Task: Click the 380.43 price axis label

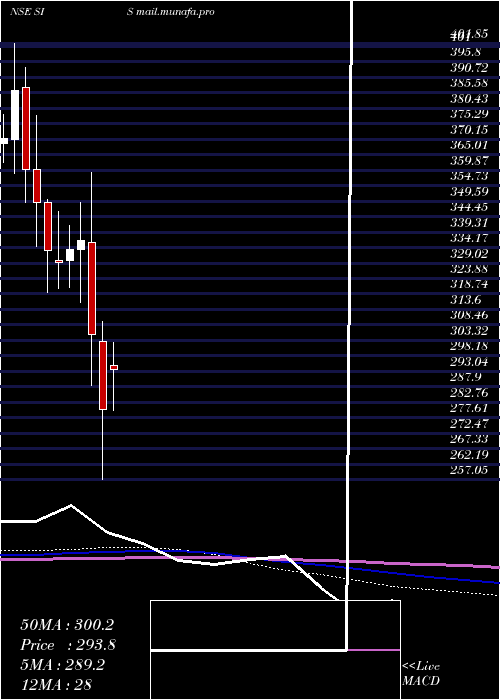Action: [x=470, y=99]
